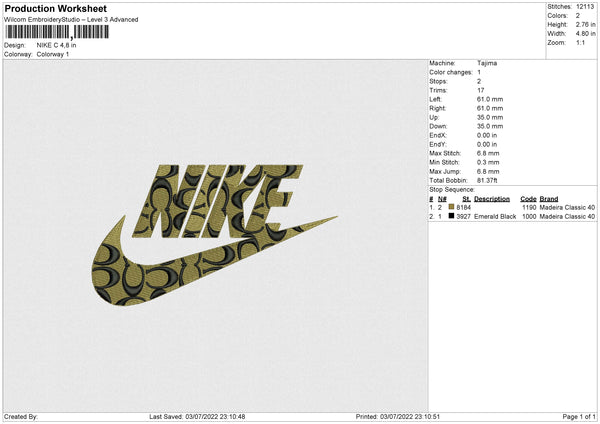600x424 pixels.
Task: Click the Width value 4.80 in
Action: tap(585, 34)
